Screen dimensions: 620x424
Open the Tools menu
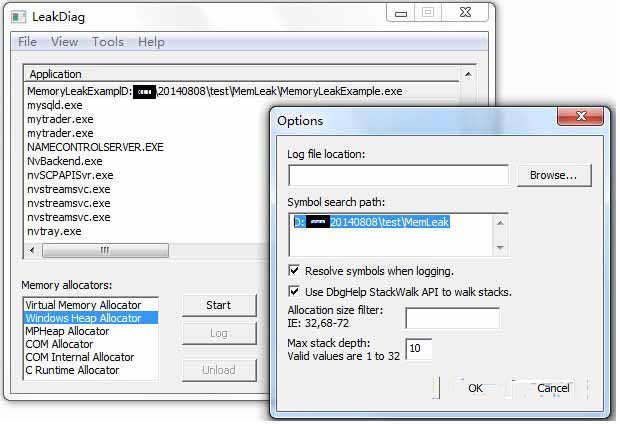tap(108, 42)
